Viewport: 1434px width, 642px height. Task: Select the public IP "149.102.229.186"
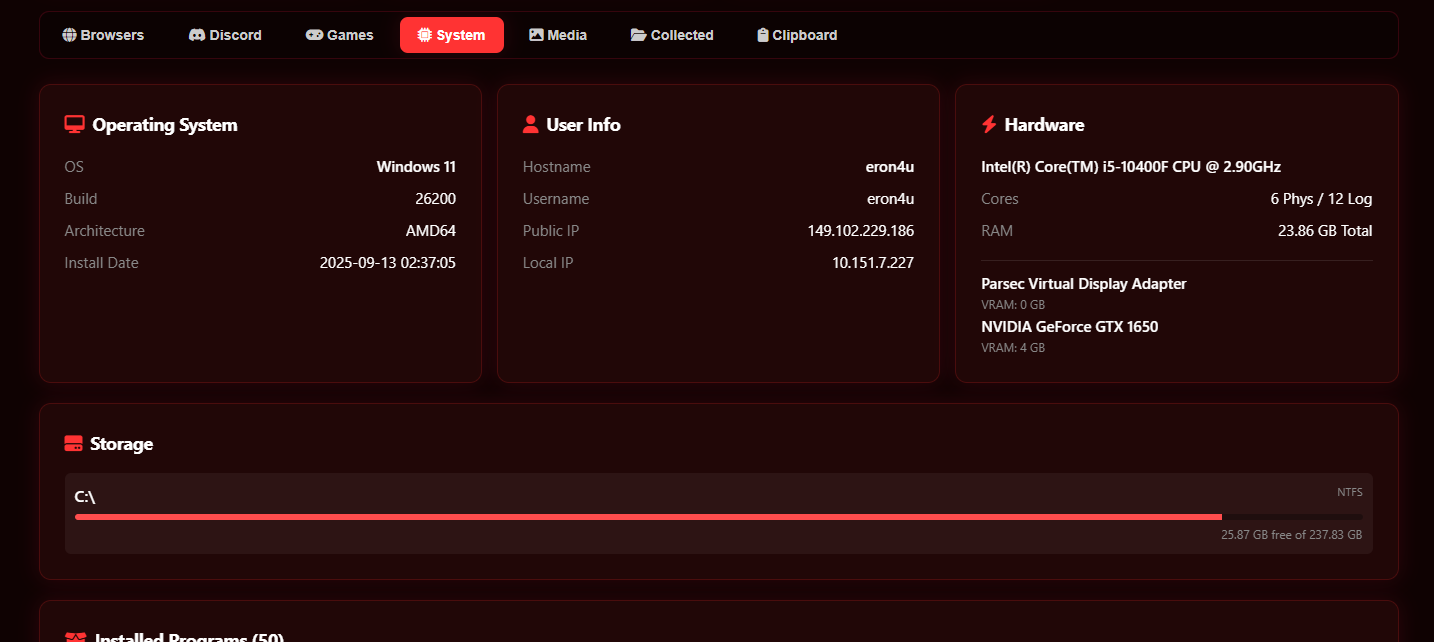point(861,231)
